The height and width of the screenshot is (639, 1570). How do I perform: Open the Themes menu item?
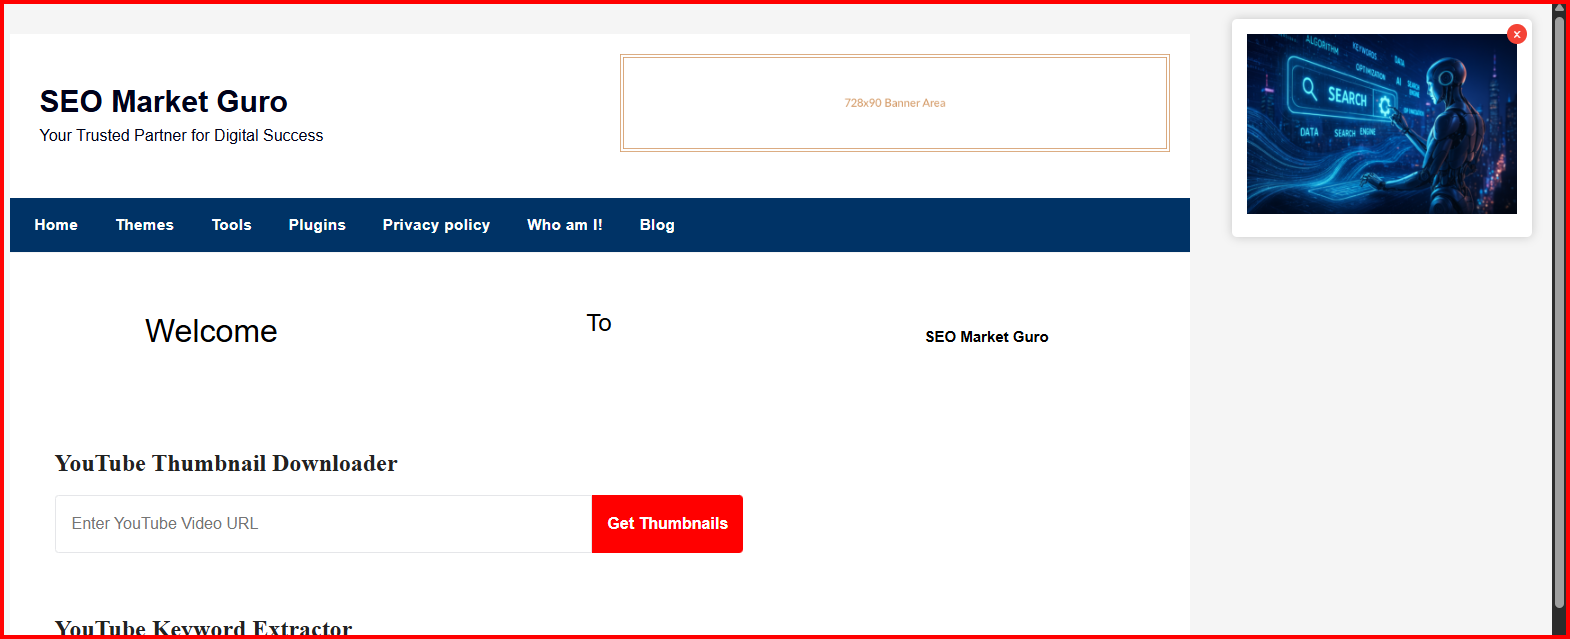145,225
